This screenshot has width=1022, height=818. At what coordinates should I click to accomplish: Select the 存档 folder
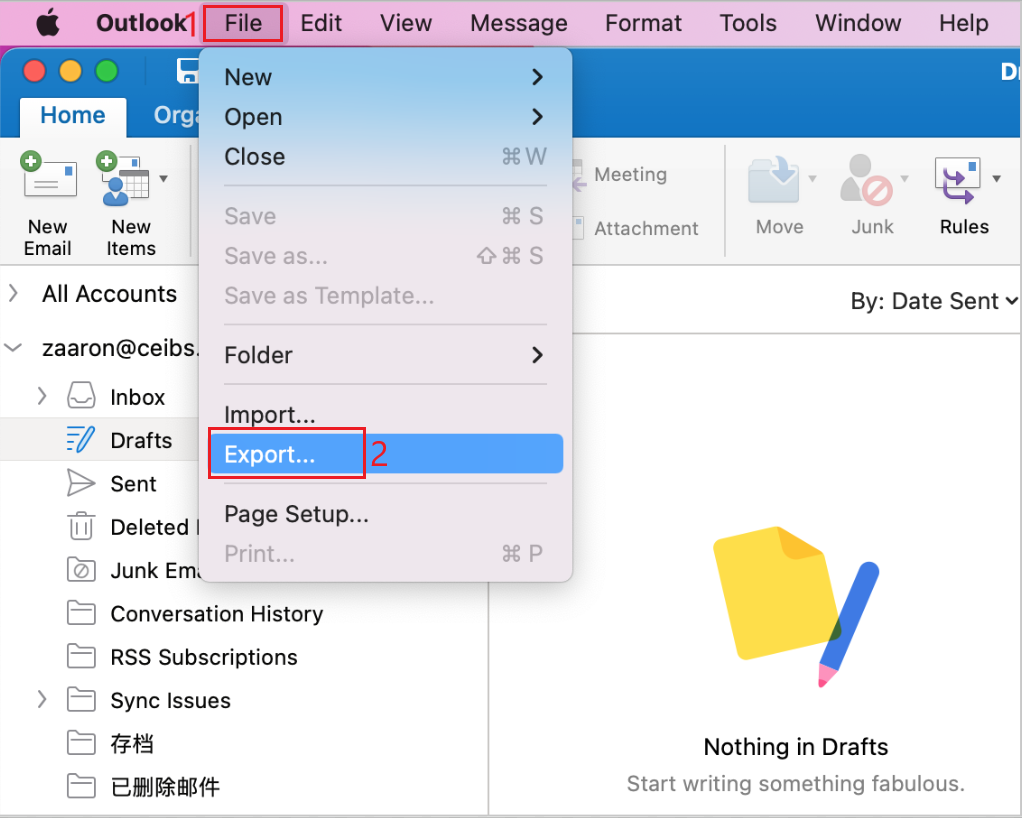pos(130,743)
